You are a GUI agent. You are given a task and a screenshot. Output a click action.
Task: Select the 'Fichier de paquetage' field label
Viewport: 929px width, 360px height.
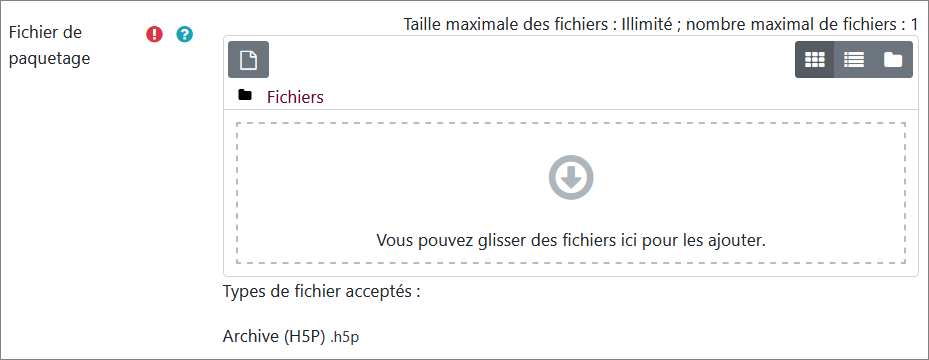click(x=49, y=46)
